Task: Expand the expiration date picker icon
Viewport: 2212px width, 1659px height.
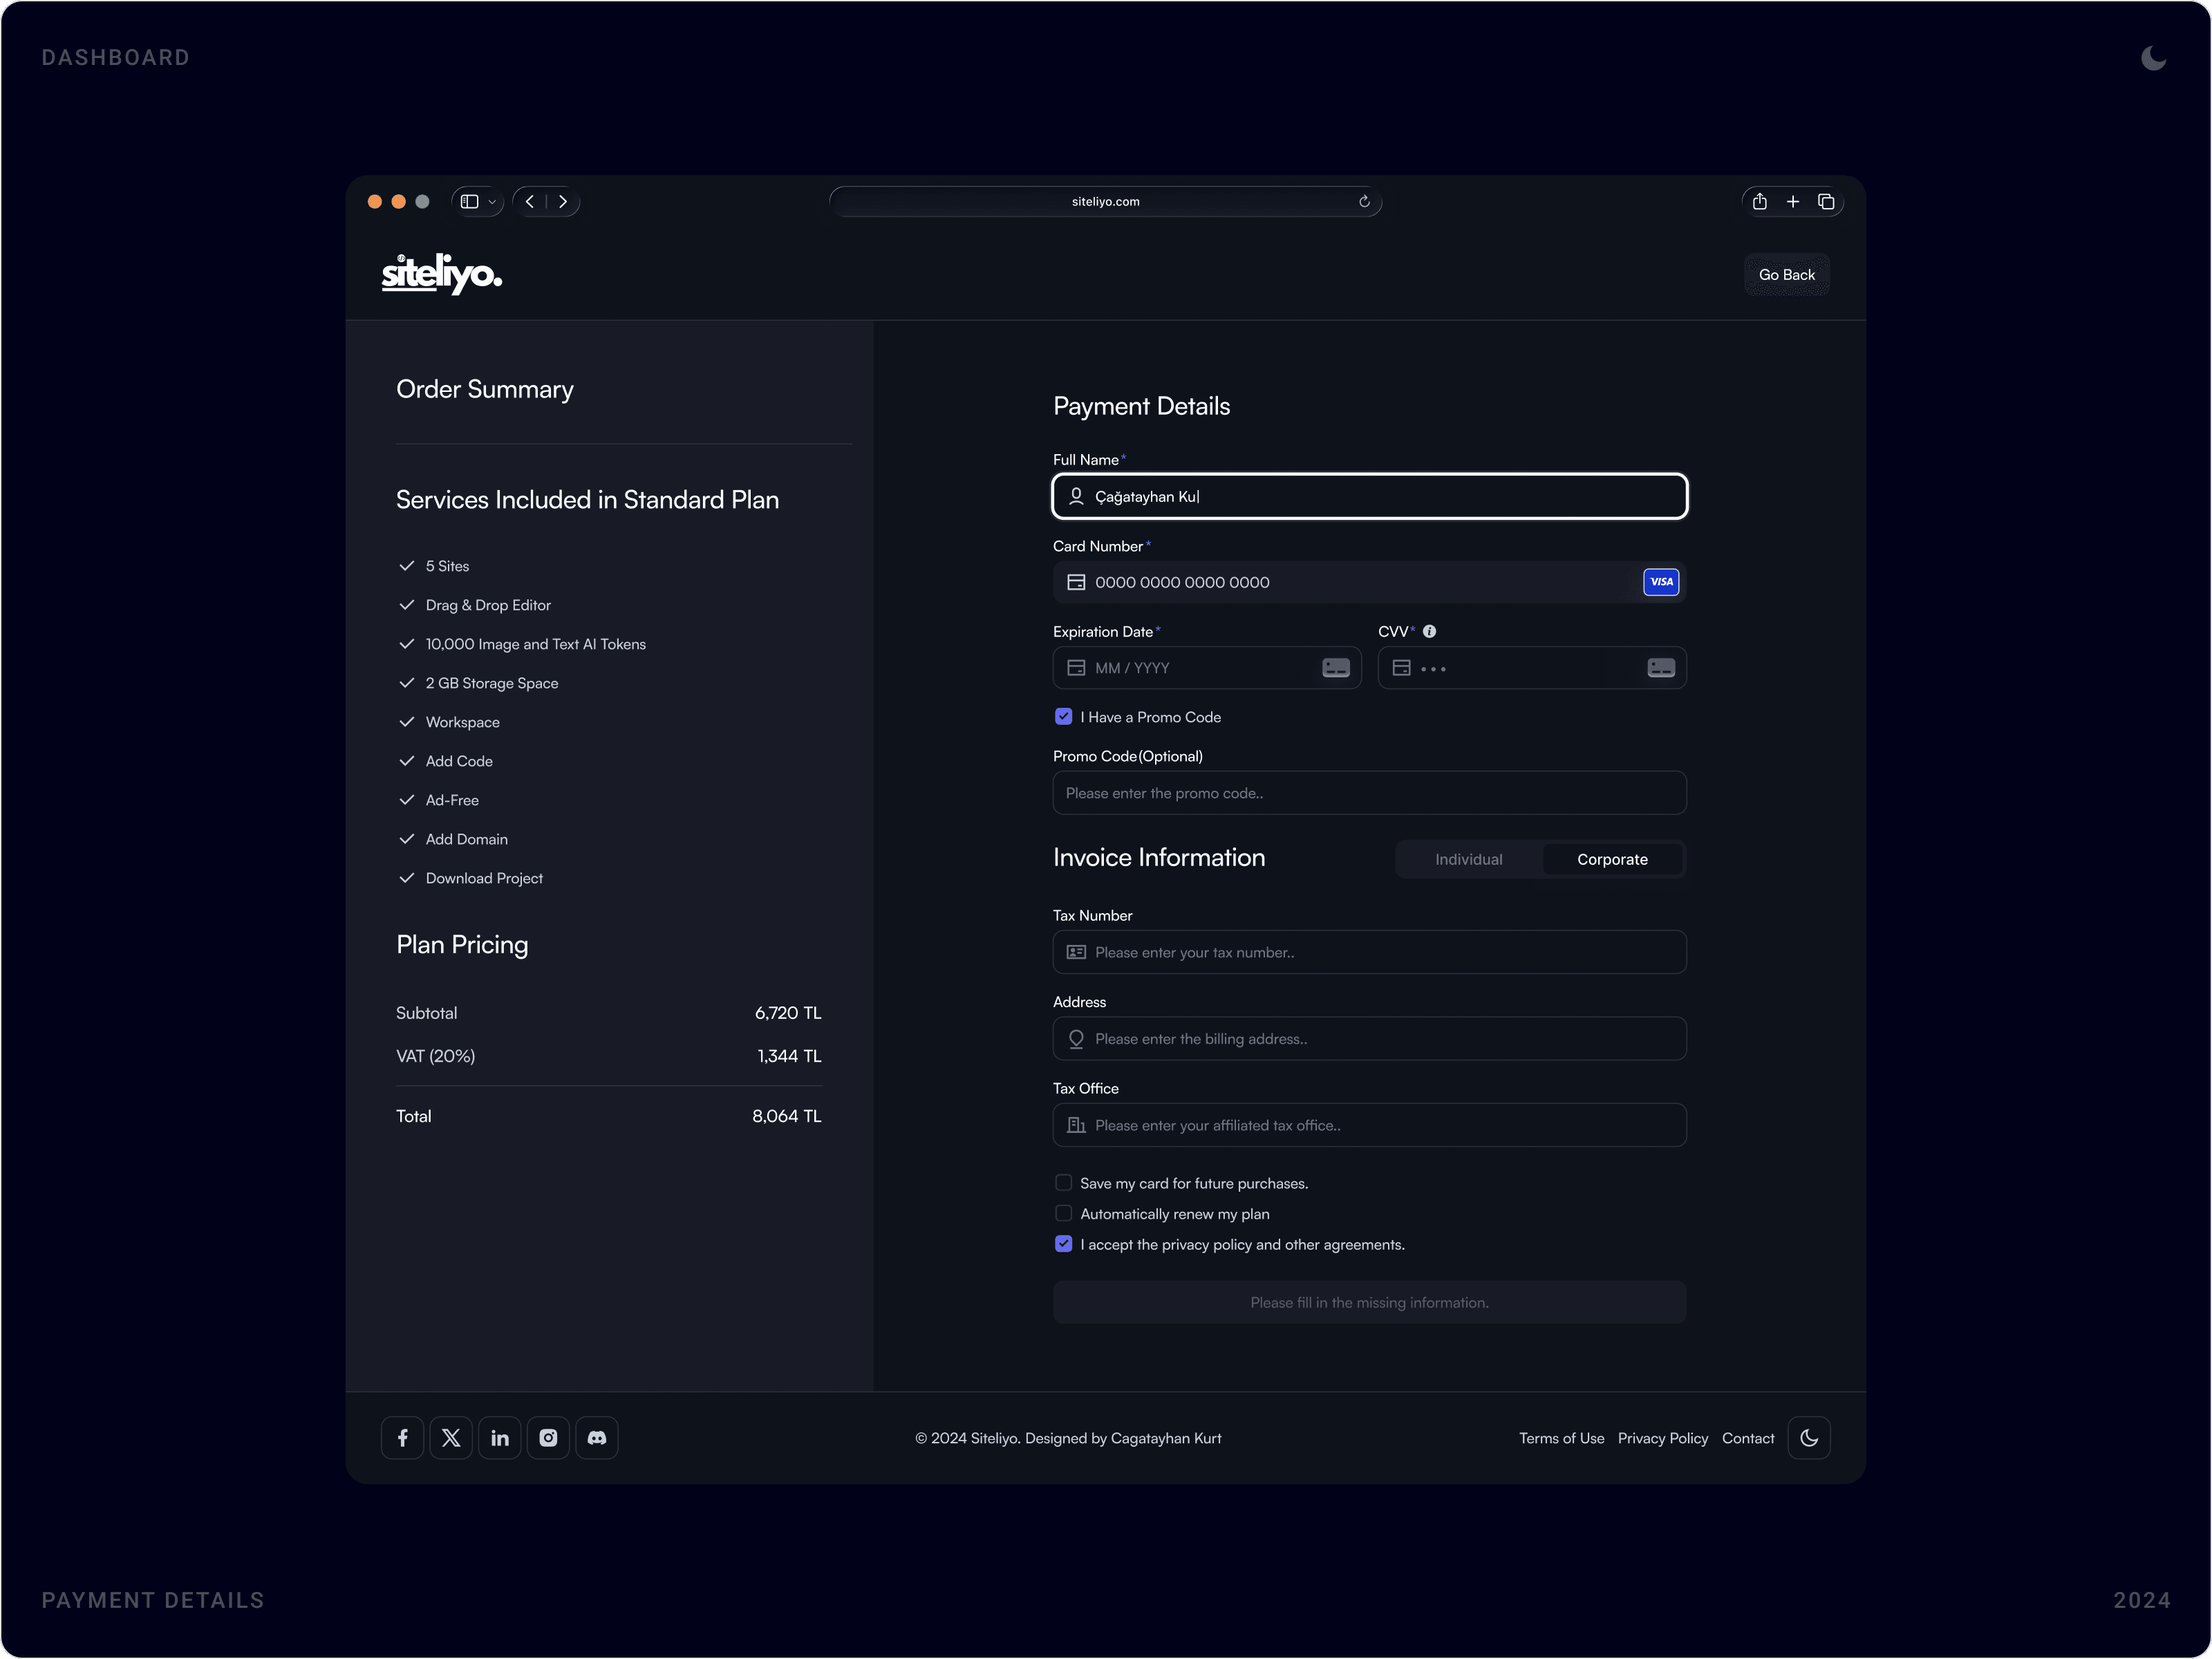Action: click(1336, 667)
